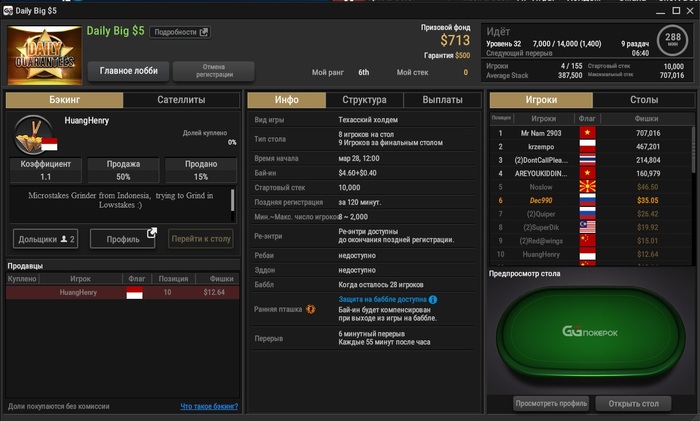The image size is (700, 421).
Task: Switch to the Сателлиты tab
Action: [x=181, y=100]
